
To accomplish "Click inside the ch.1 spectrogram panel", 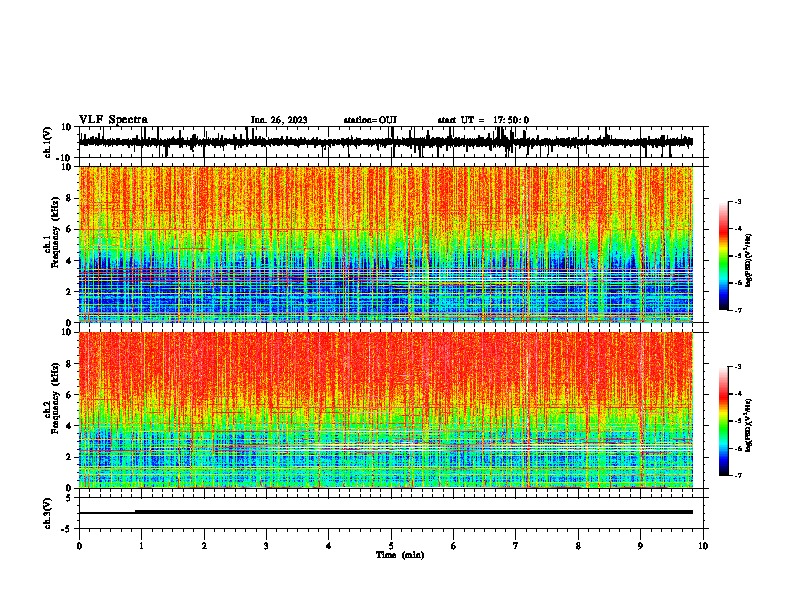I will 386,244.
